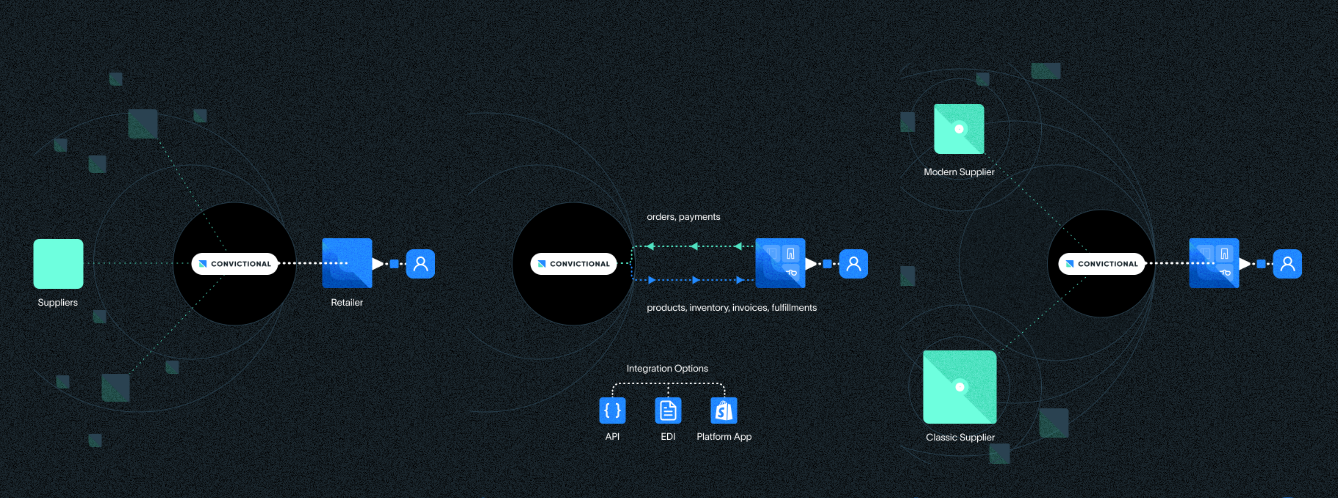Click the green Suppliers square
This screenshot has width=1338, height=498.
coord(58,264)
